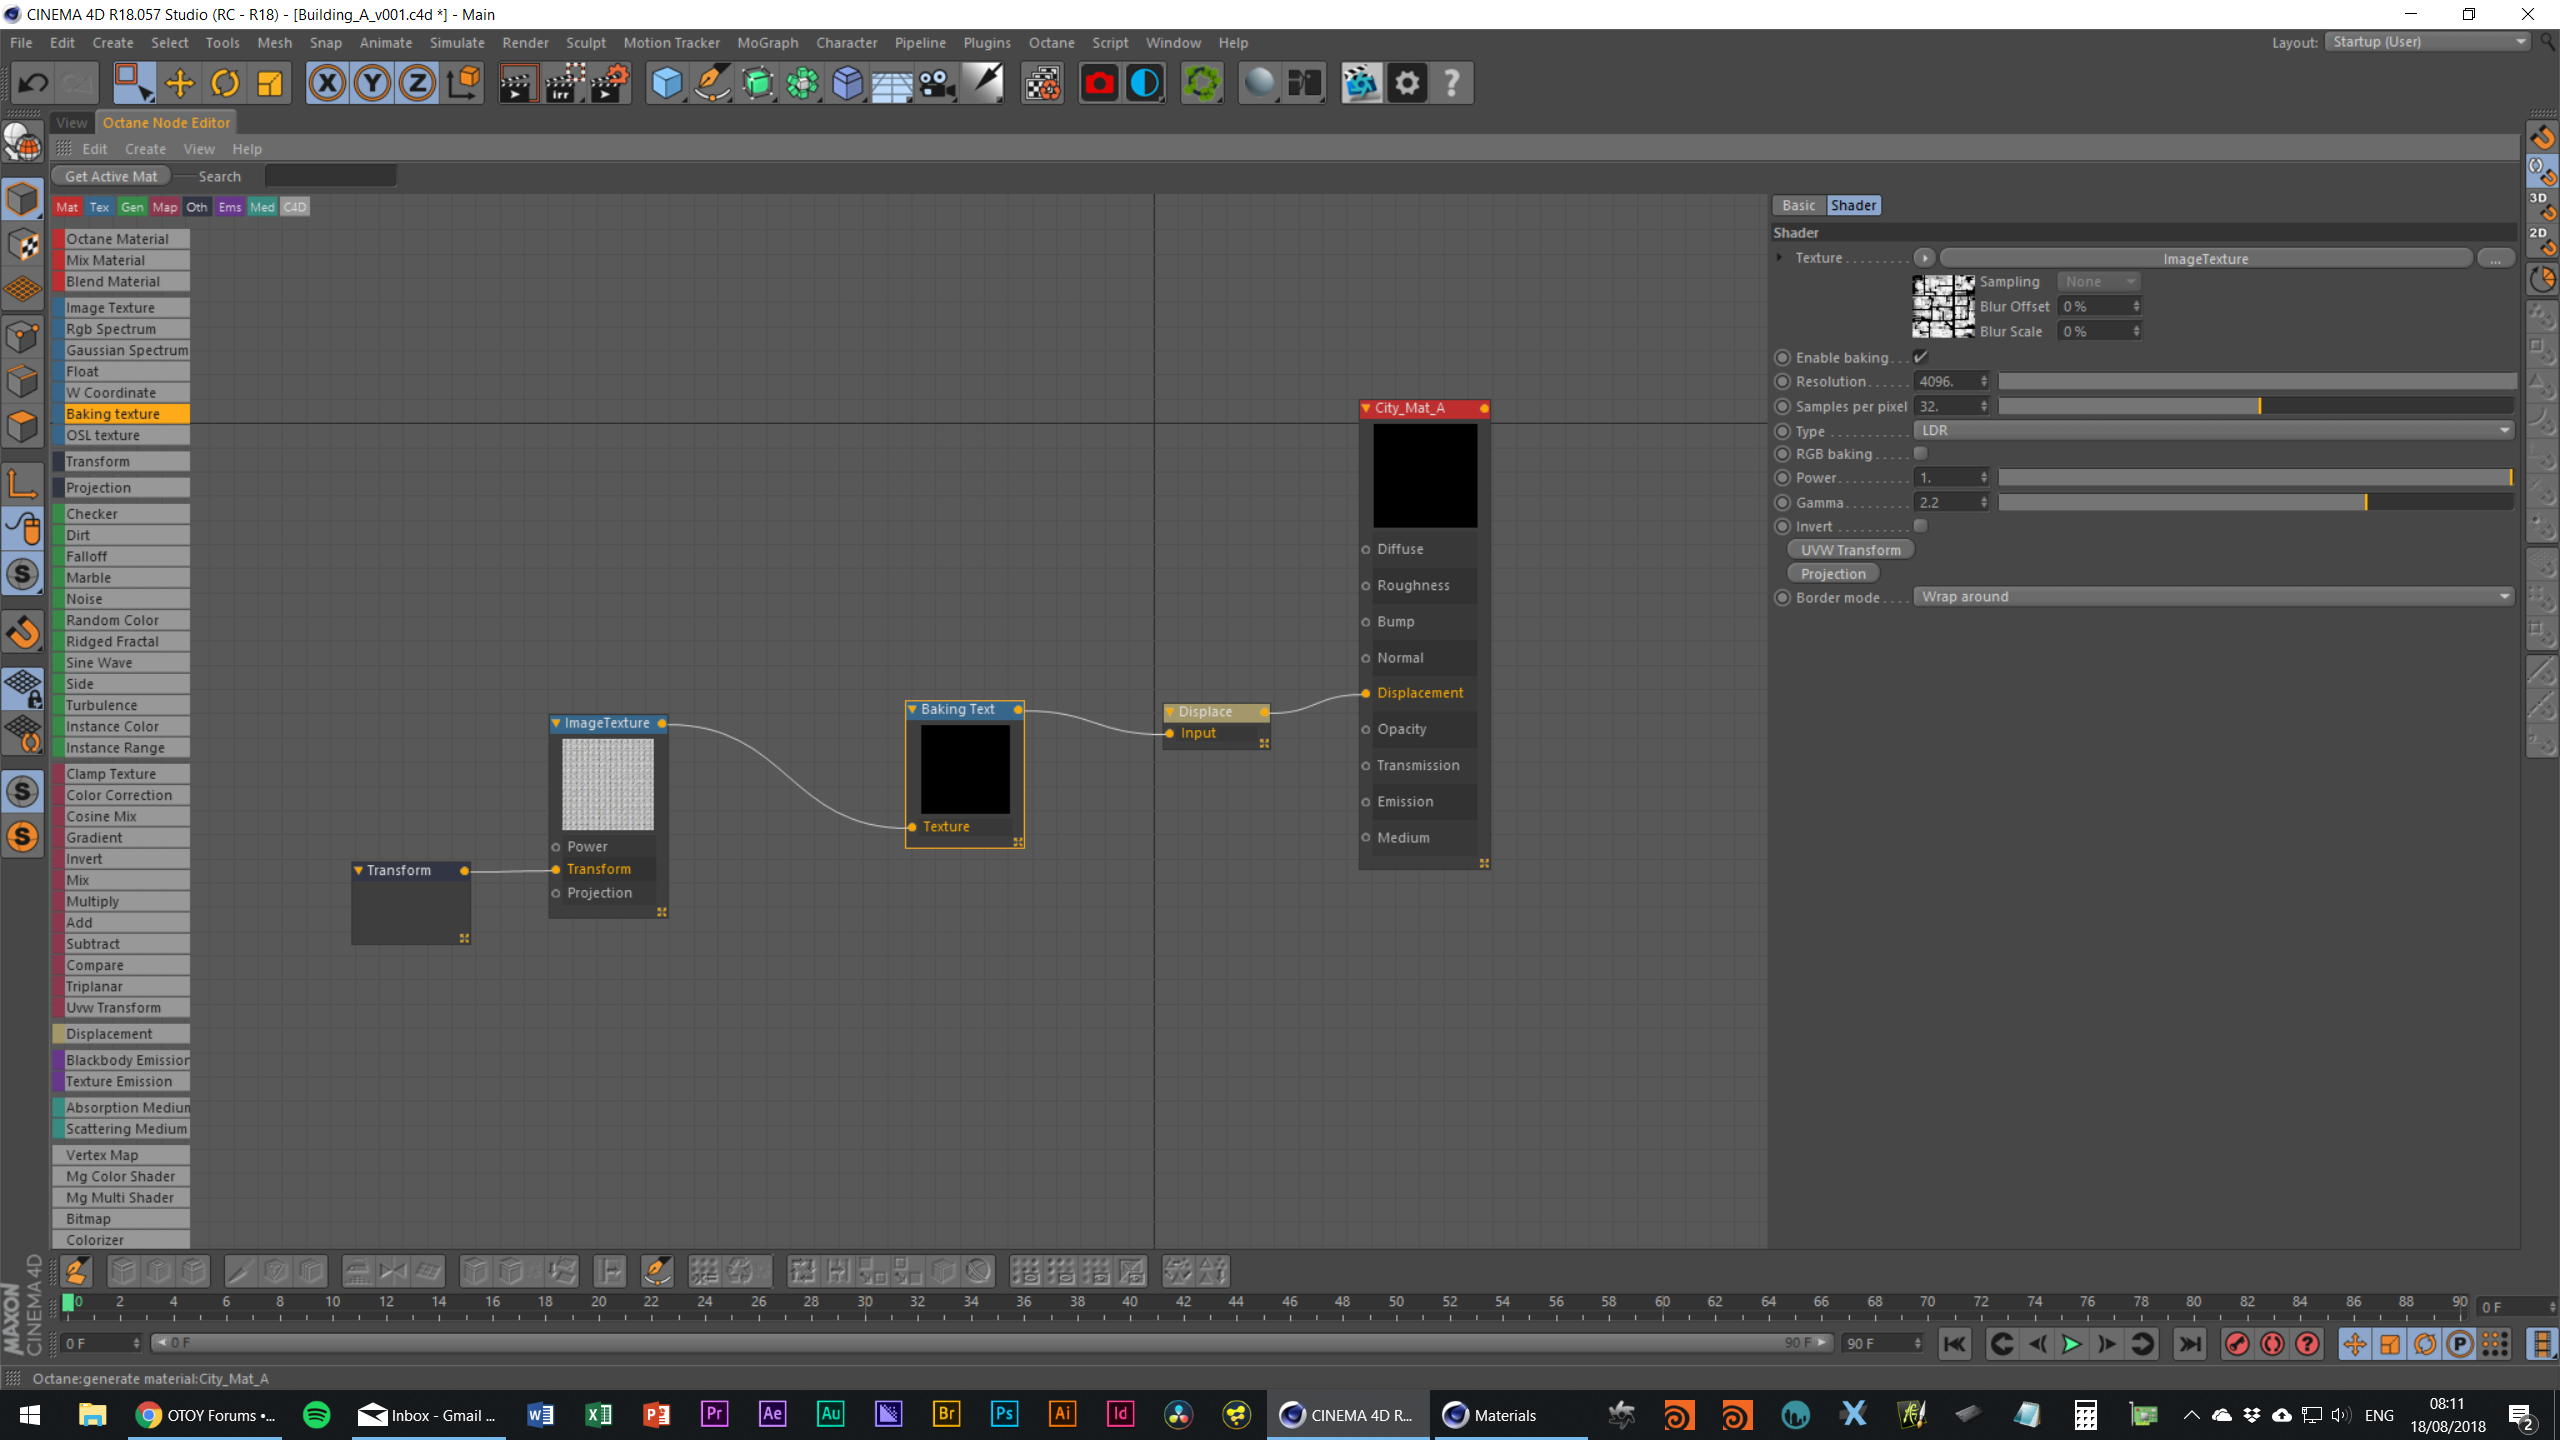
Task: Open the MoGraph menu
Action: pyautogui.click(x=767, y=43)
